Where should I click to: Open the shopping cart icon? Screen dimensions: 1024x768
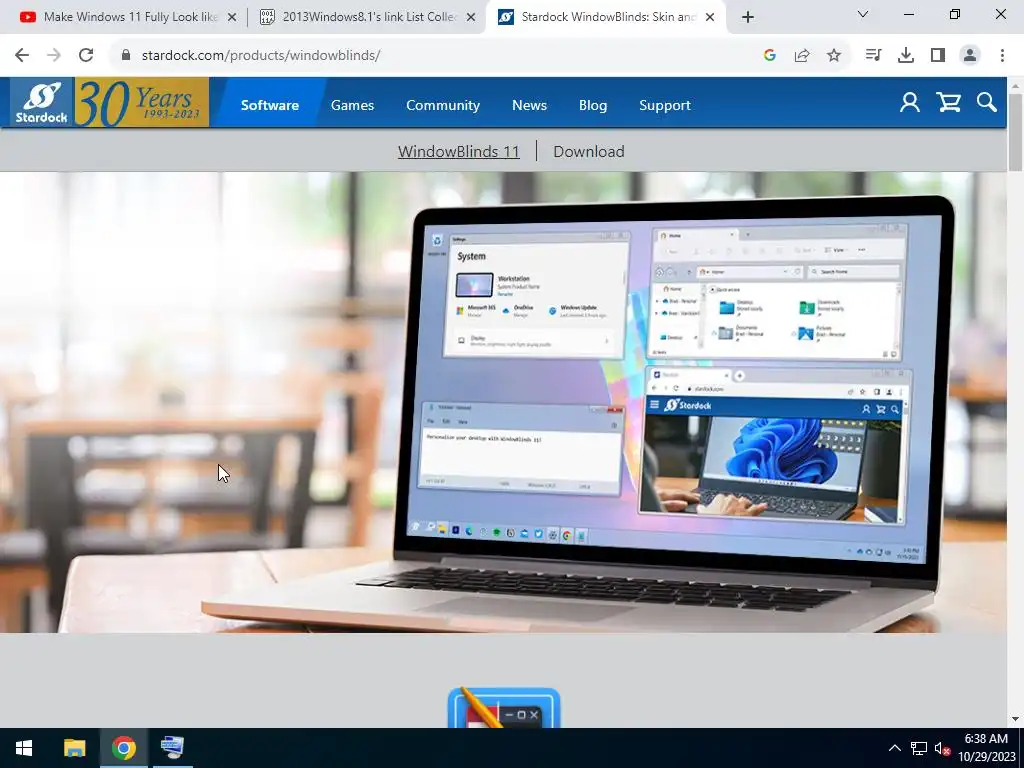pyautogui.click(x=948, y=103)
